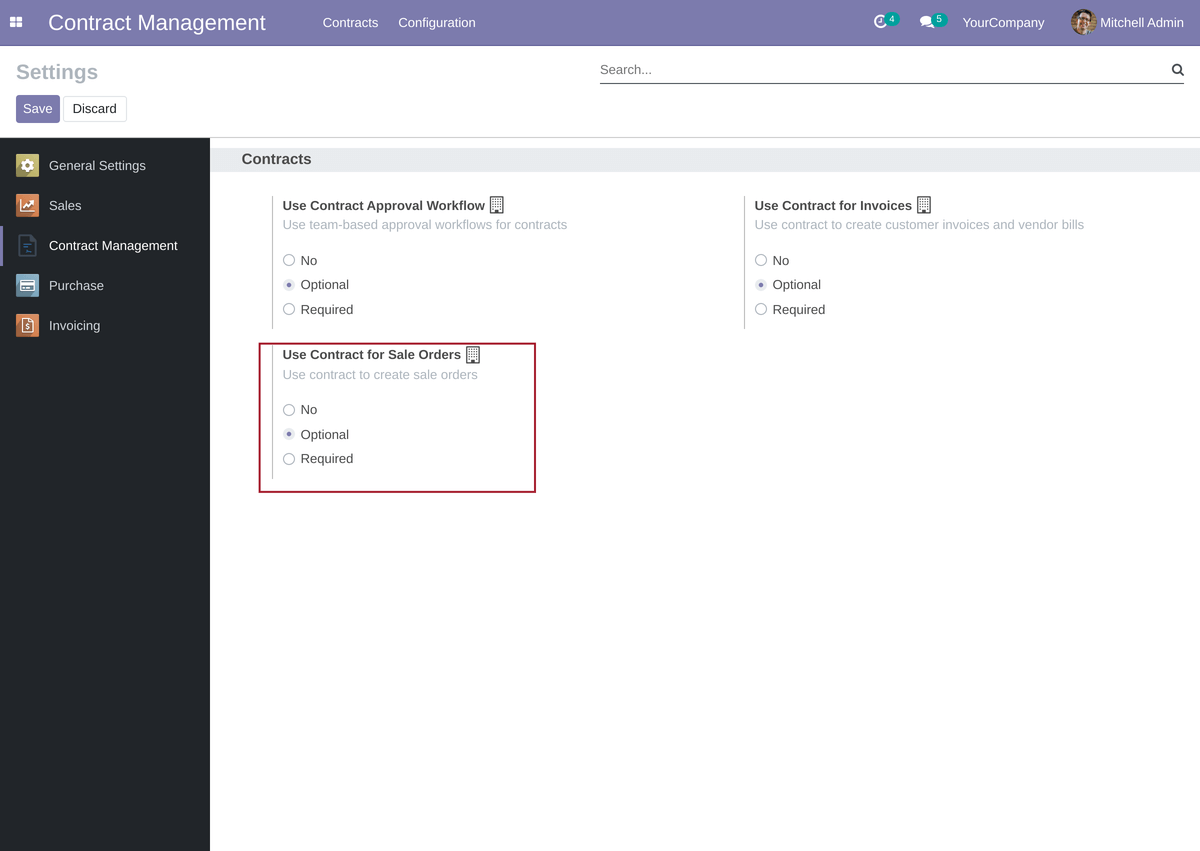Open the Sales settings sidebar icon
Screen dimensions: 1200x851
pos(27,205)
